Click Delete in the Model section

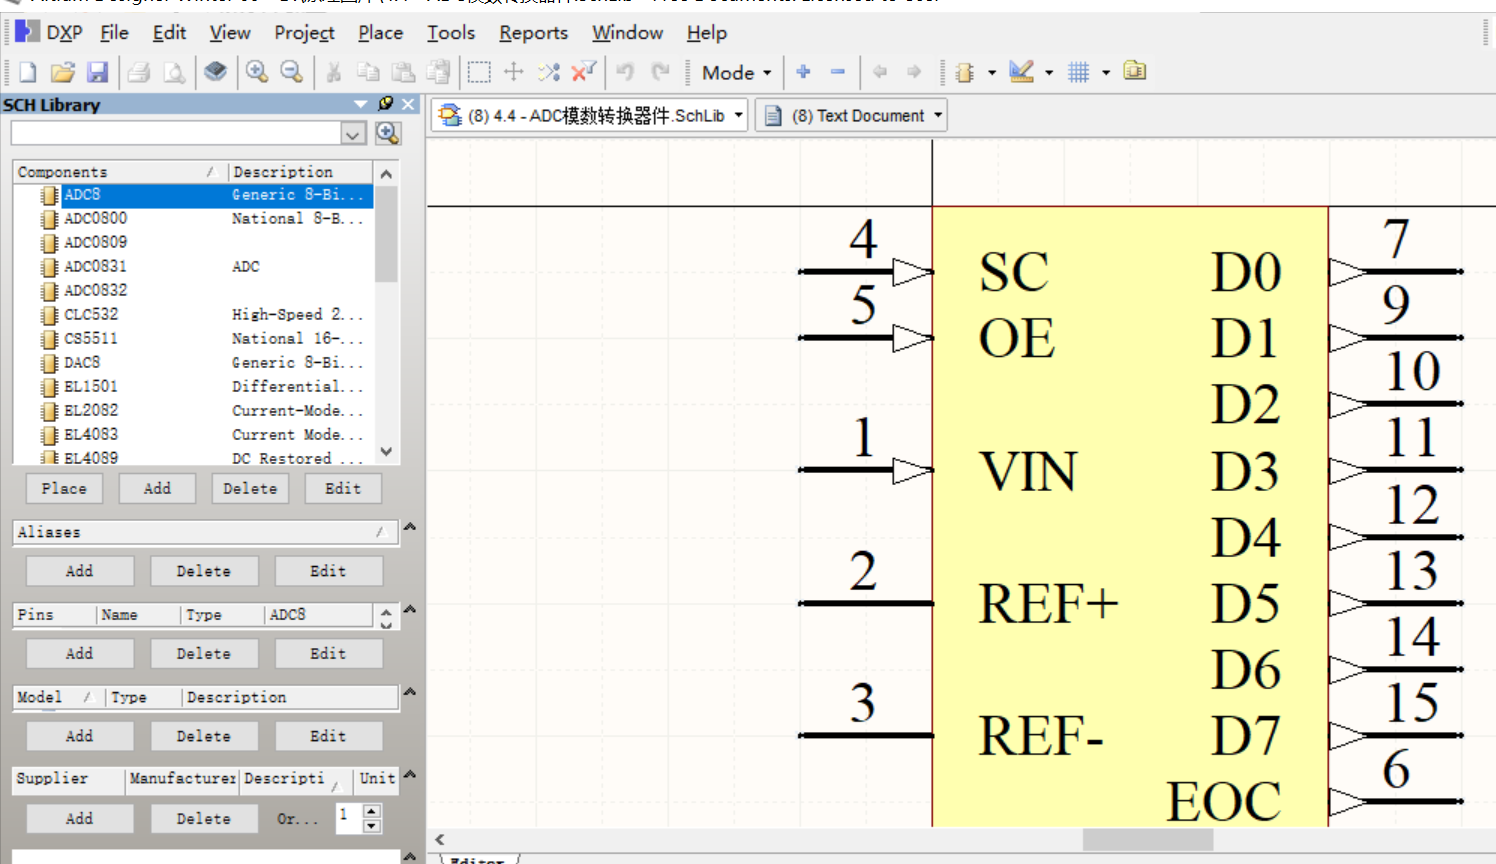(204, 736)
